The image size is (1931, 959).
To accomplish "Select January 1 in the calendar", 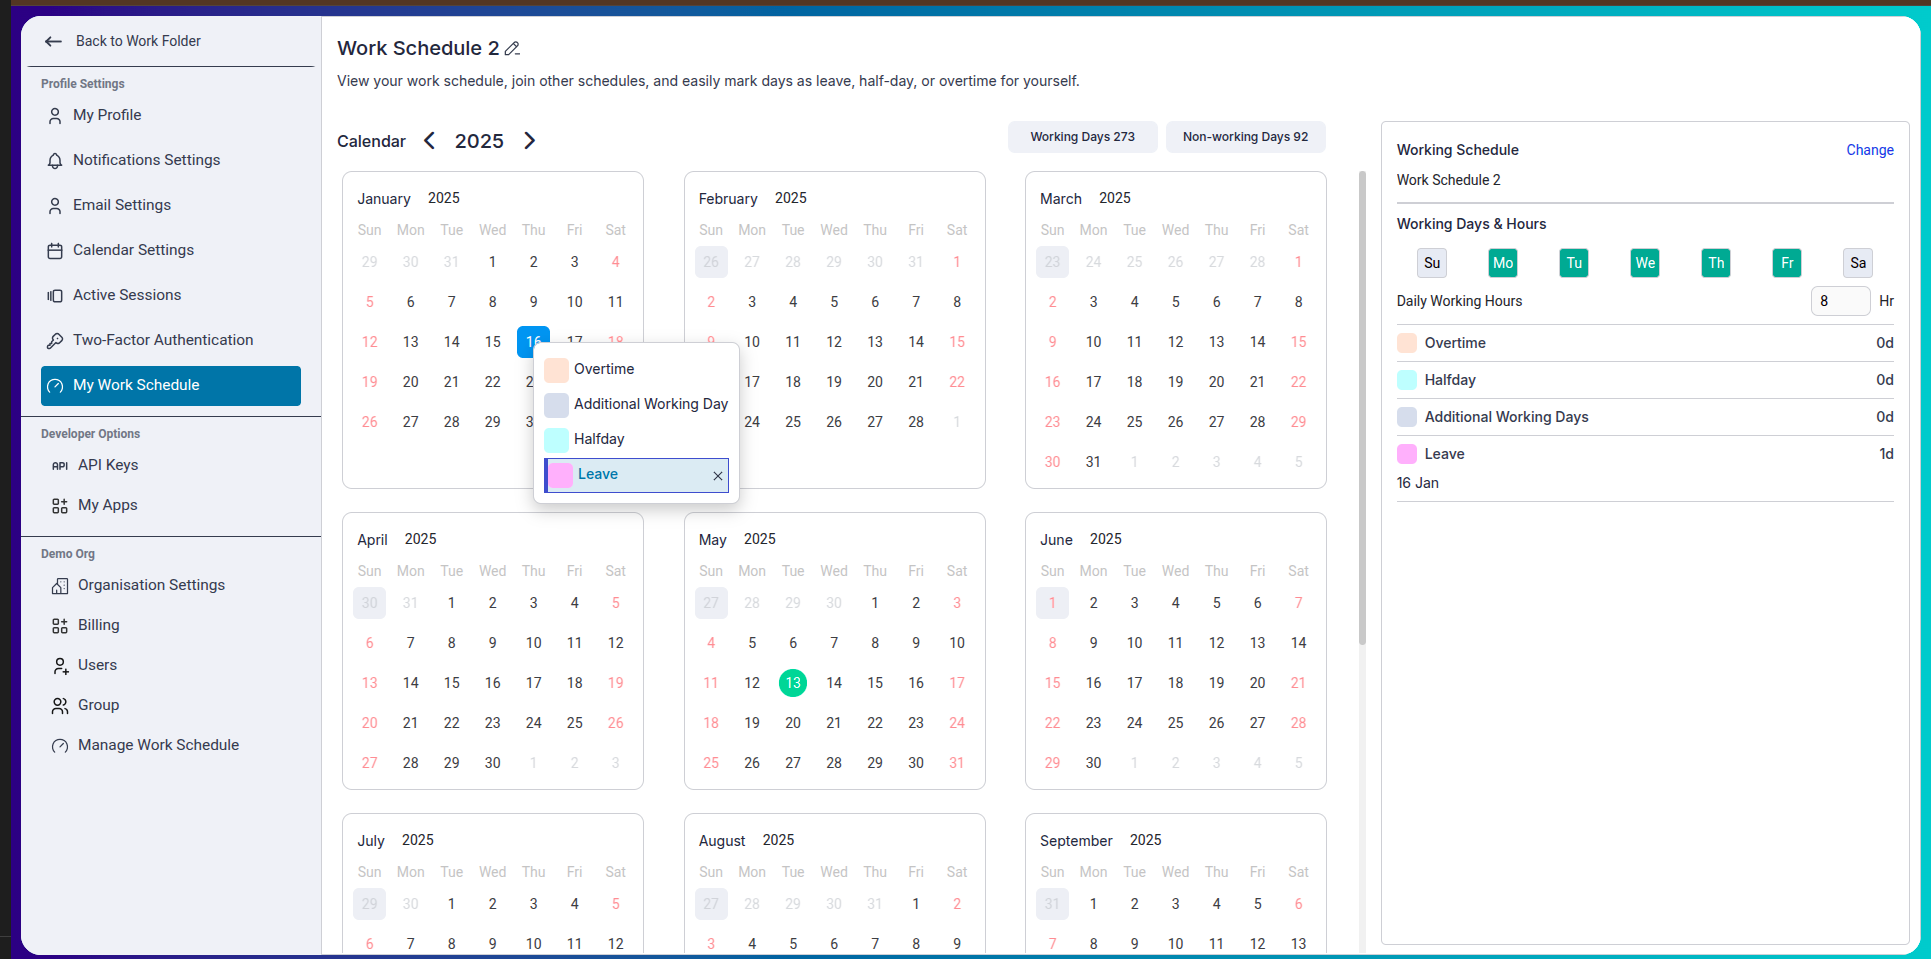I will point(492,262).
